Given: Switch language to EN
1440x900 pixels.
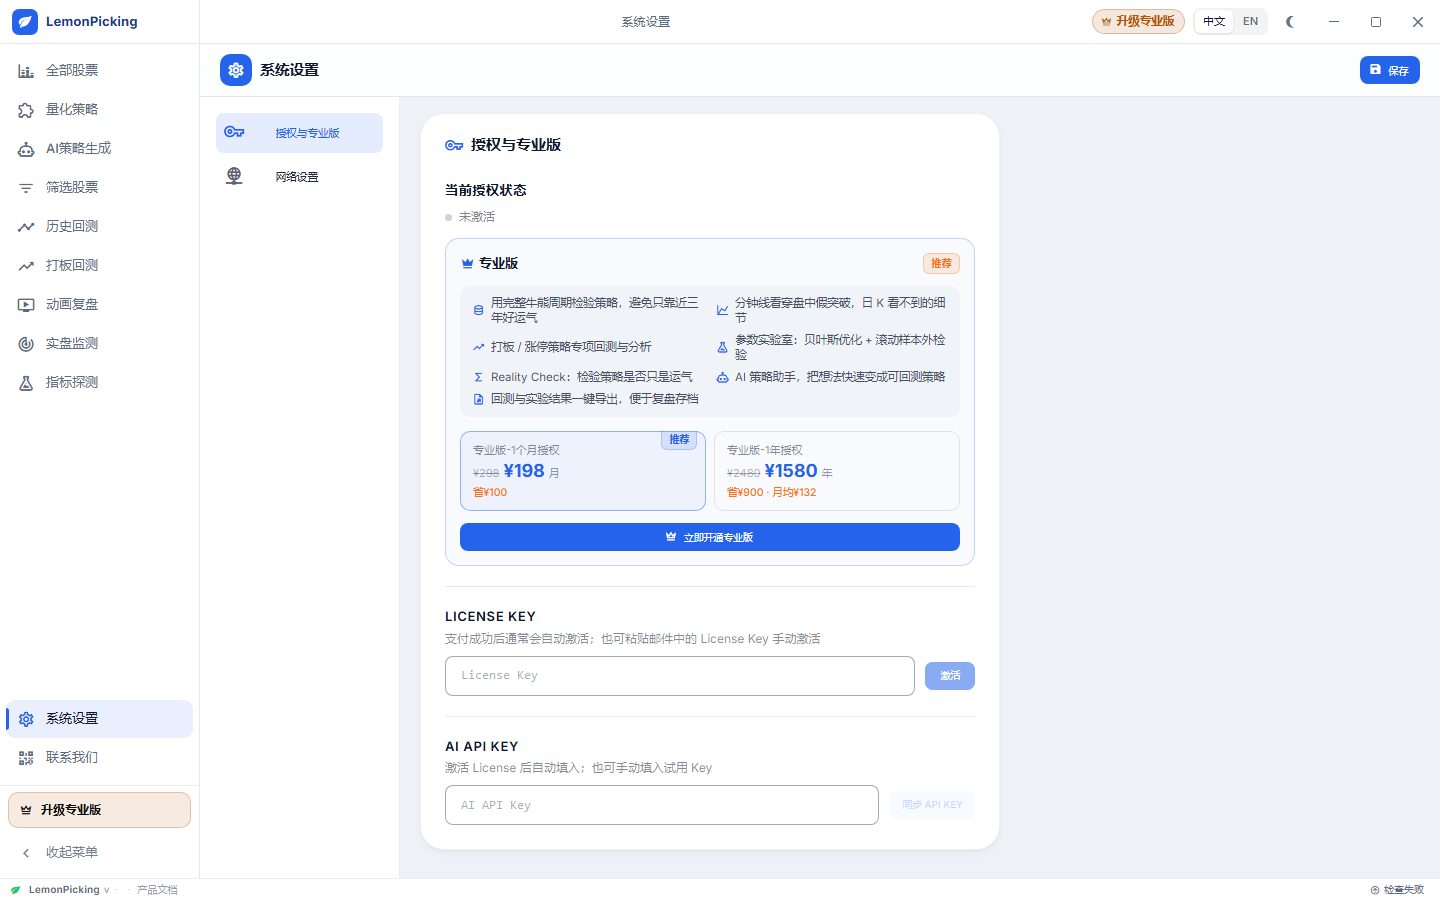Looking at the screenshot, I should [x=1250, y=21].
